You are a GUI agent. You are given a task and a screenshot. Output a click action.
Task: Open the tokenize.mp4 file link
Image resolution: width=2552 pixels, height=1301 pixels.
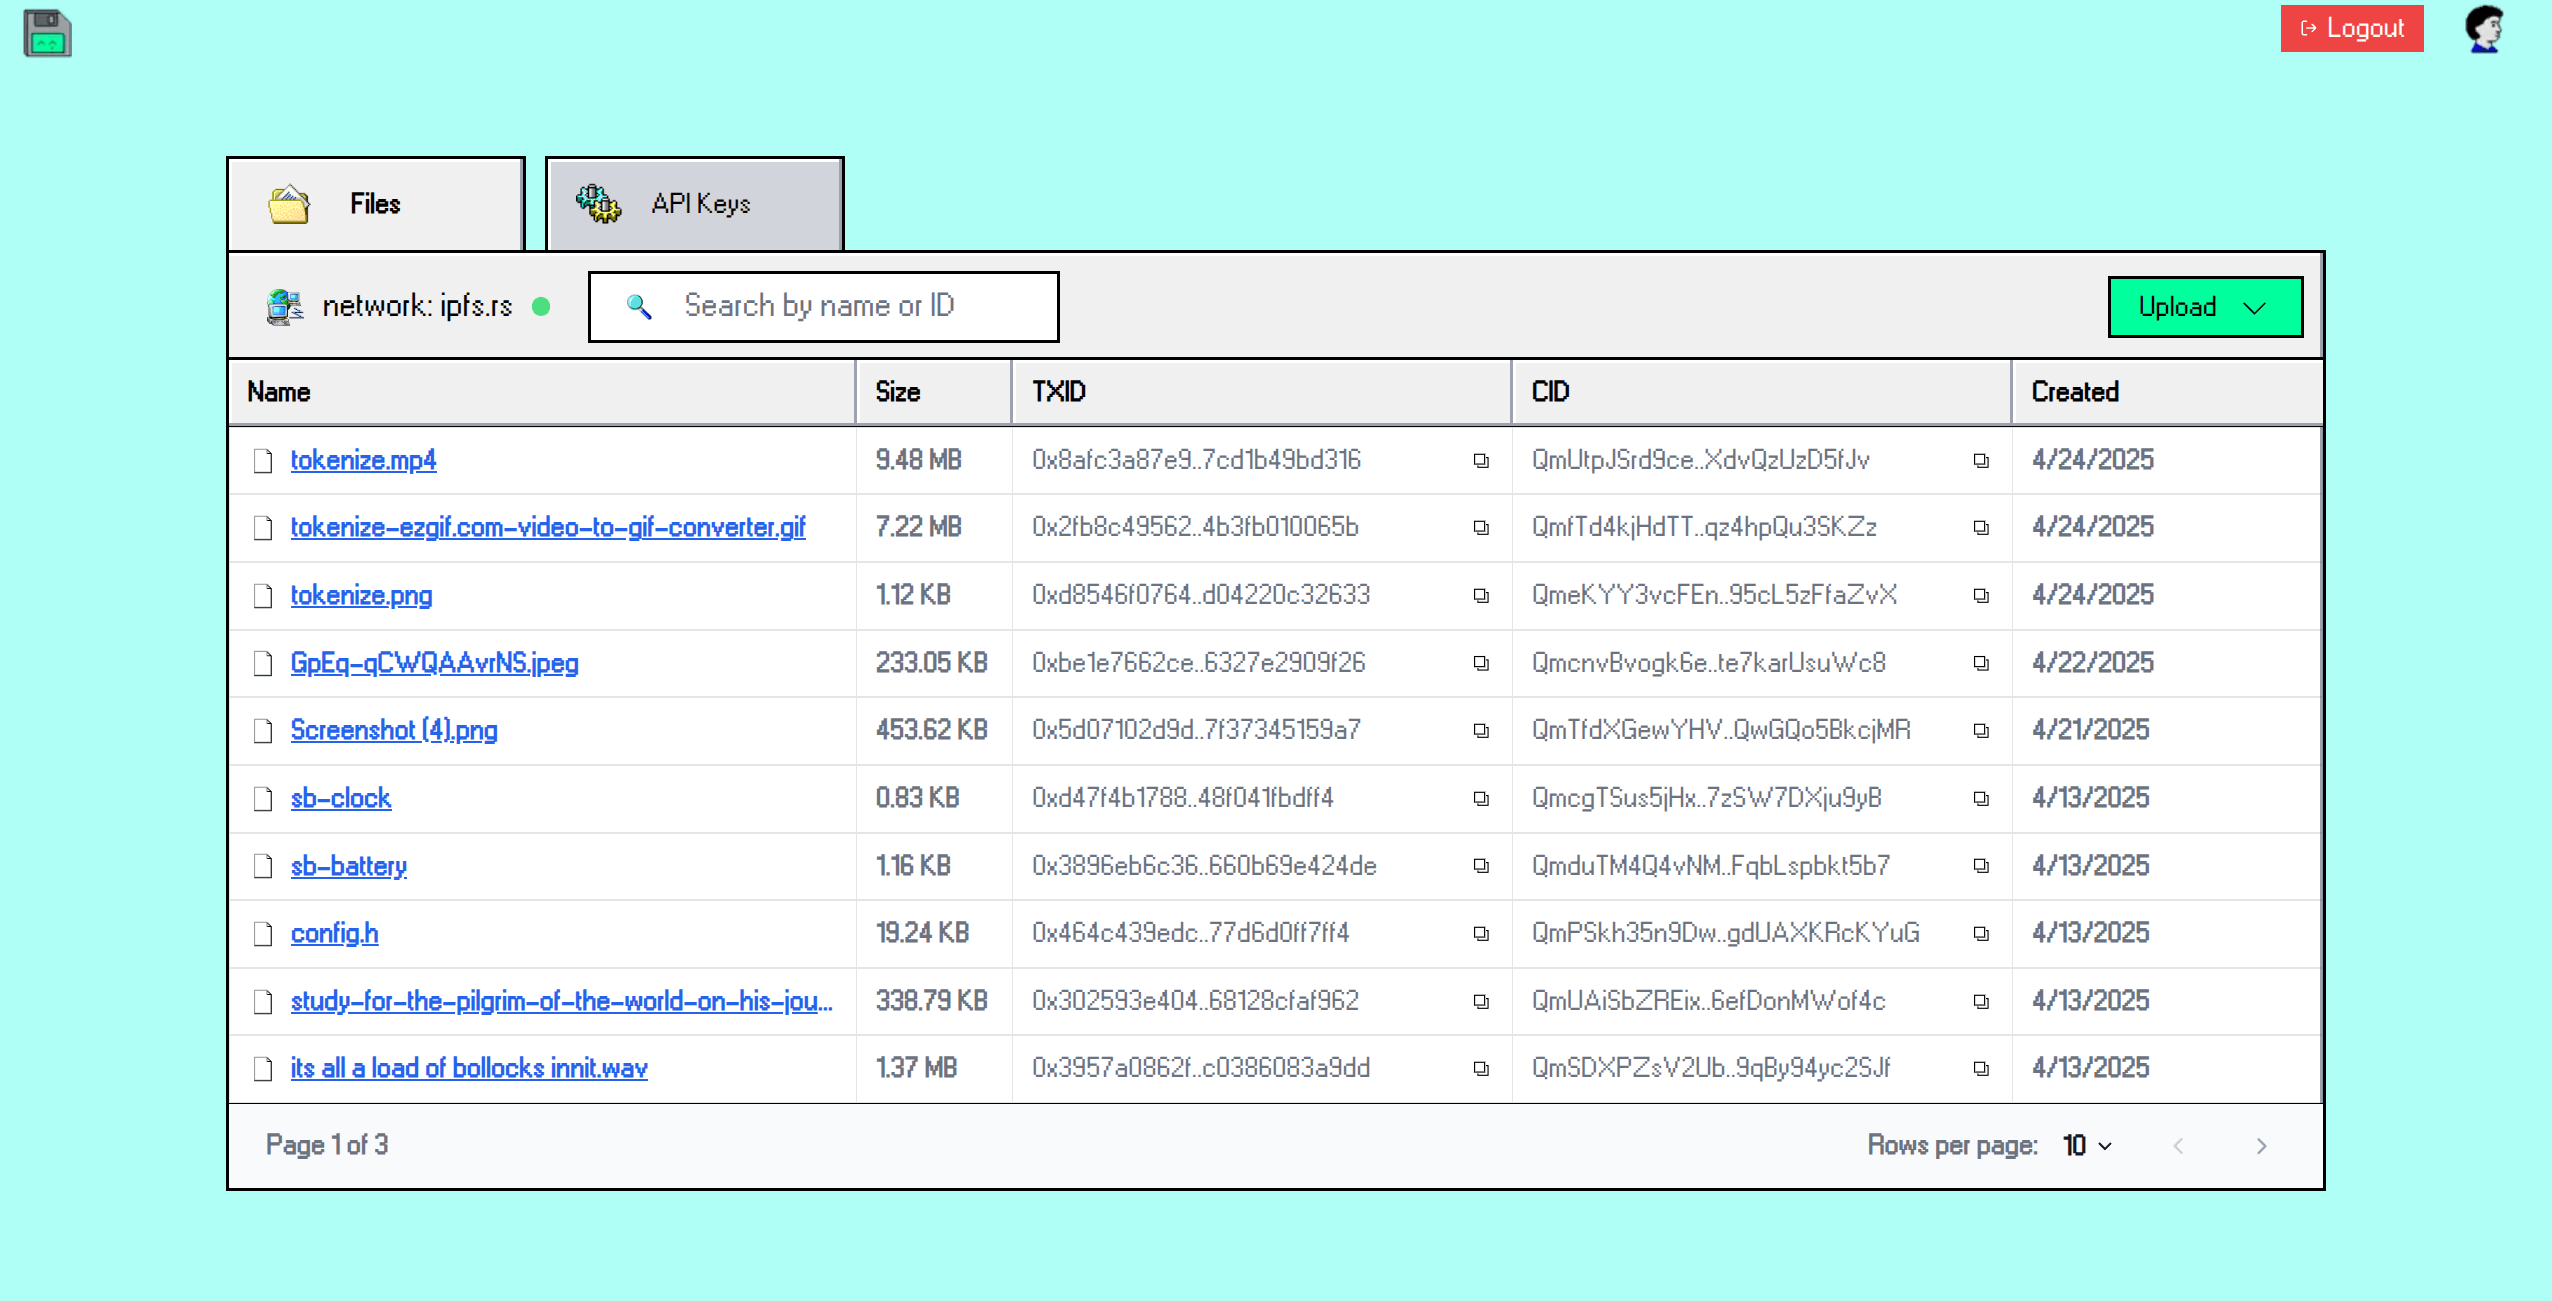[x=363, y=460]
